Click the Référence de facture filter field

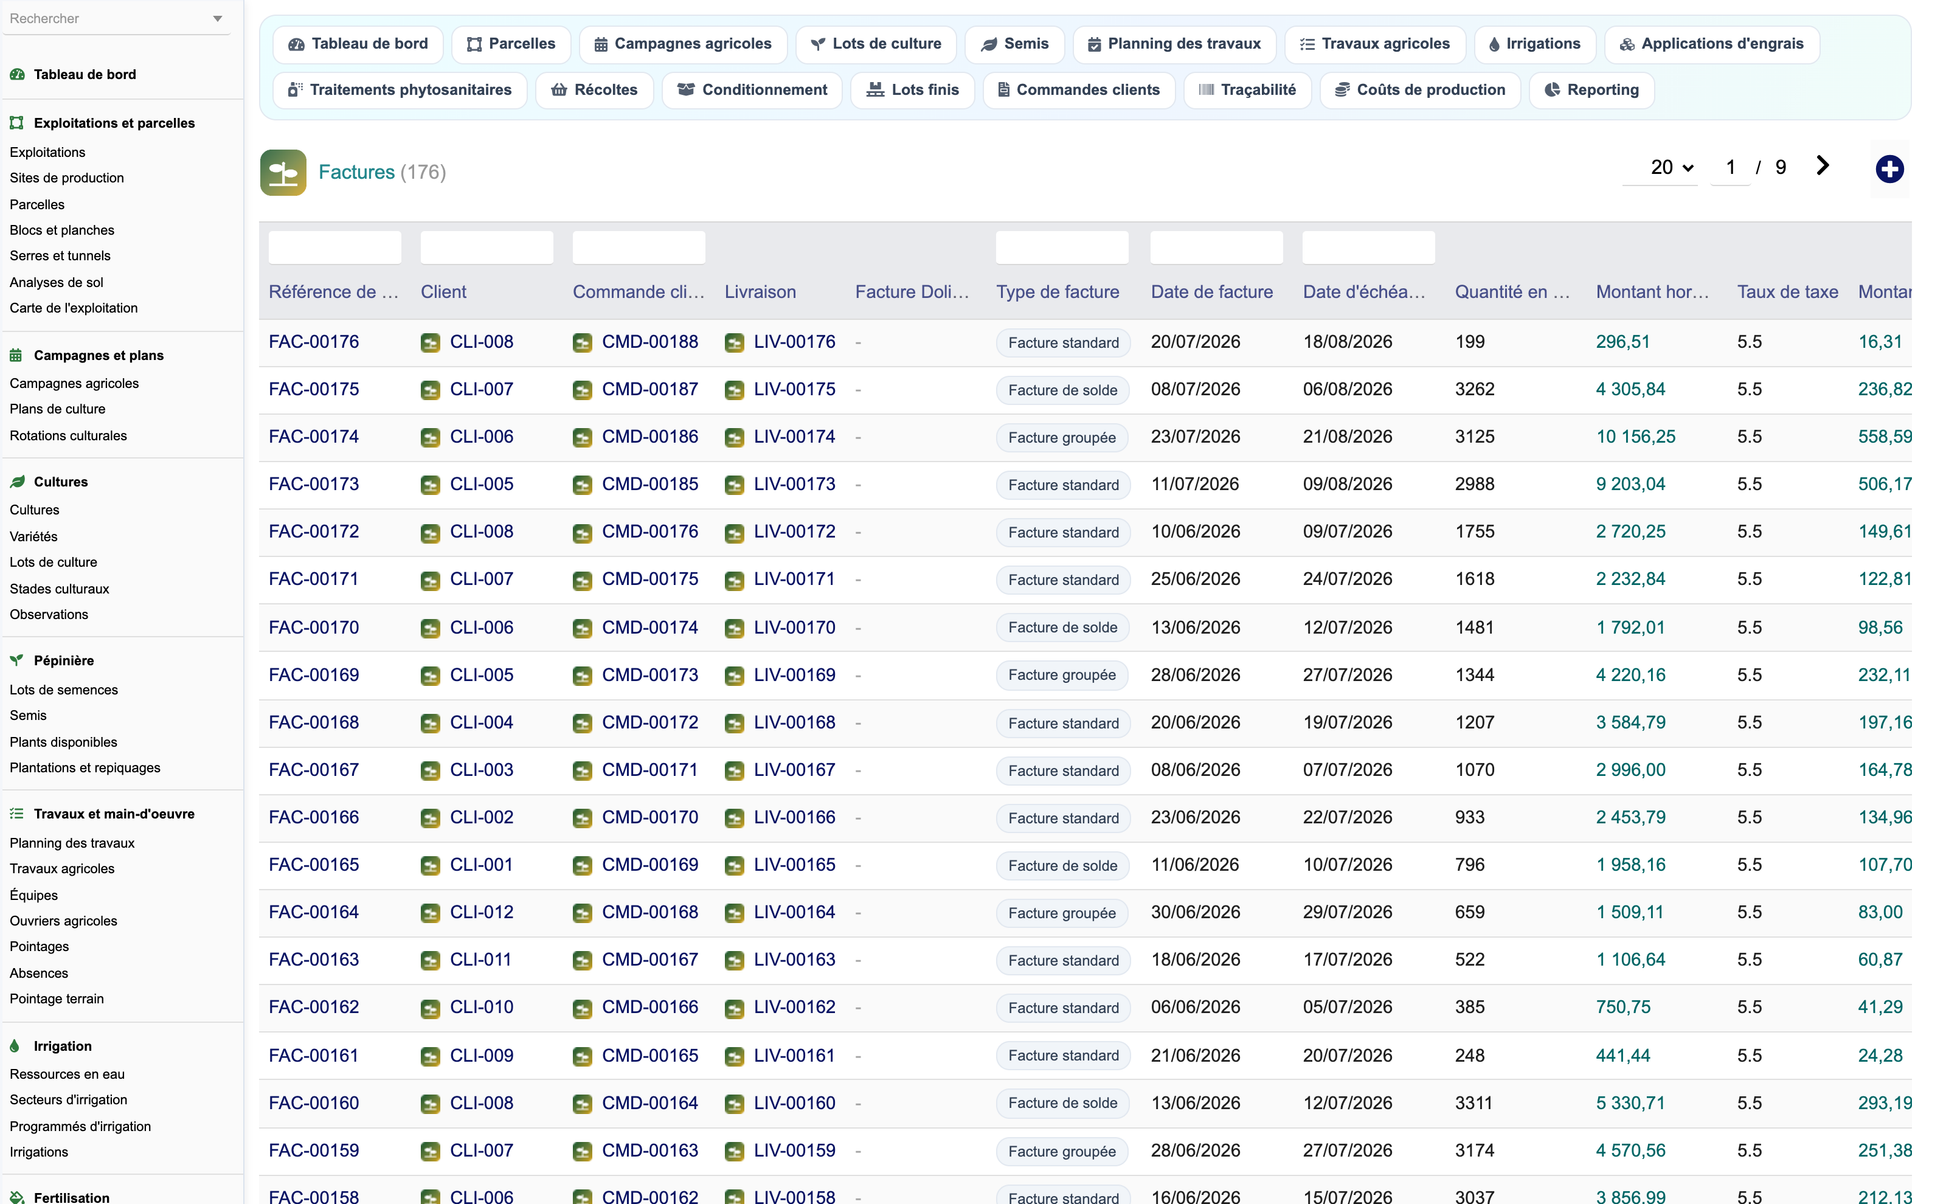tap(335, 247)
